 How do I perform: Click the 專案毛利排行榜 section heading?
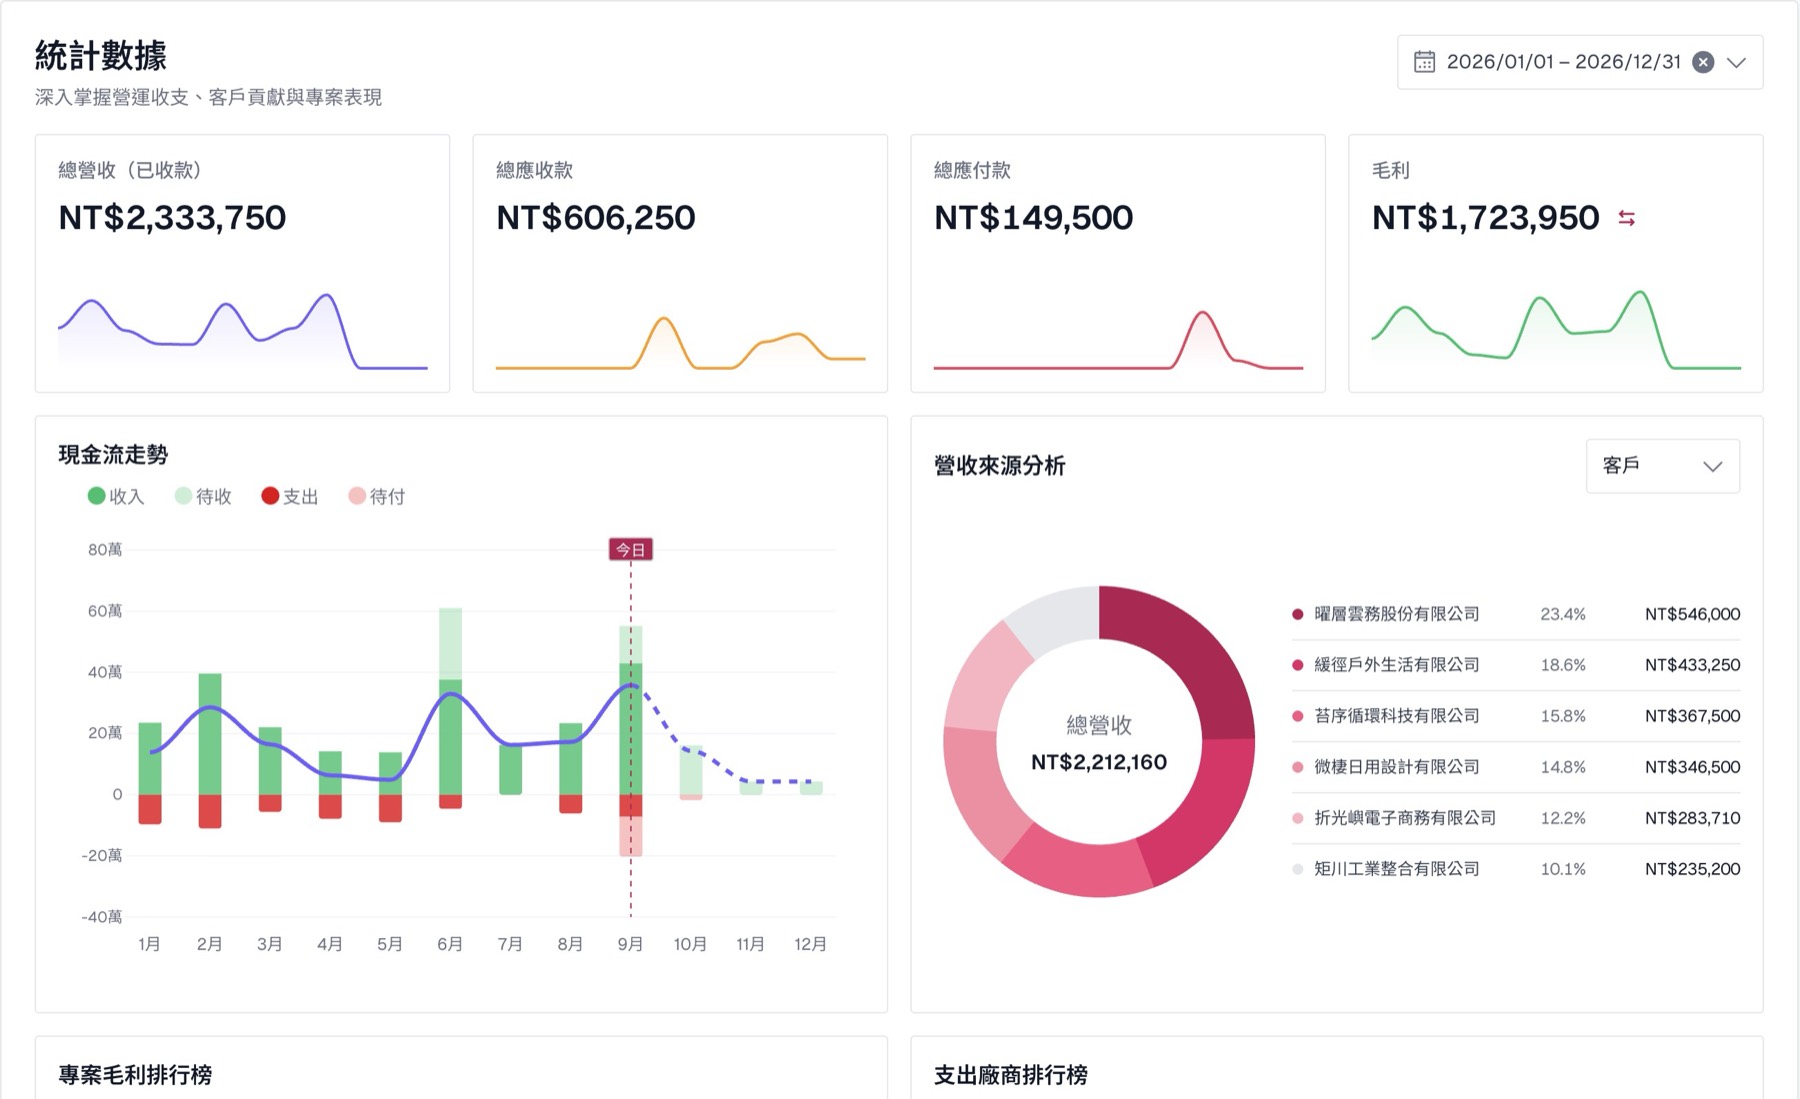[135, 1075]
